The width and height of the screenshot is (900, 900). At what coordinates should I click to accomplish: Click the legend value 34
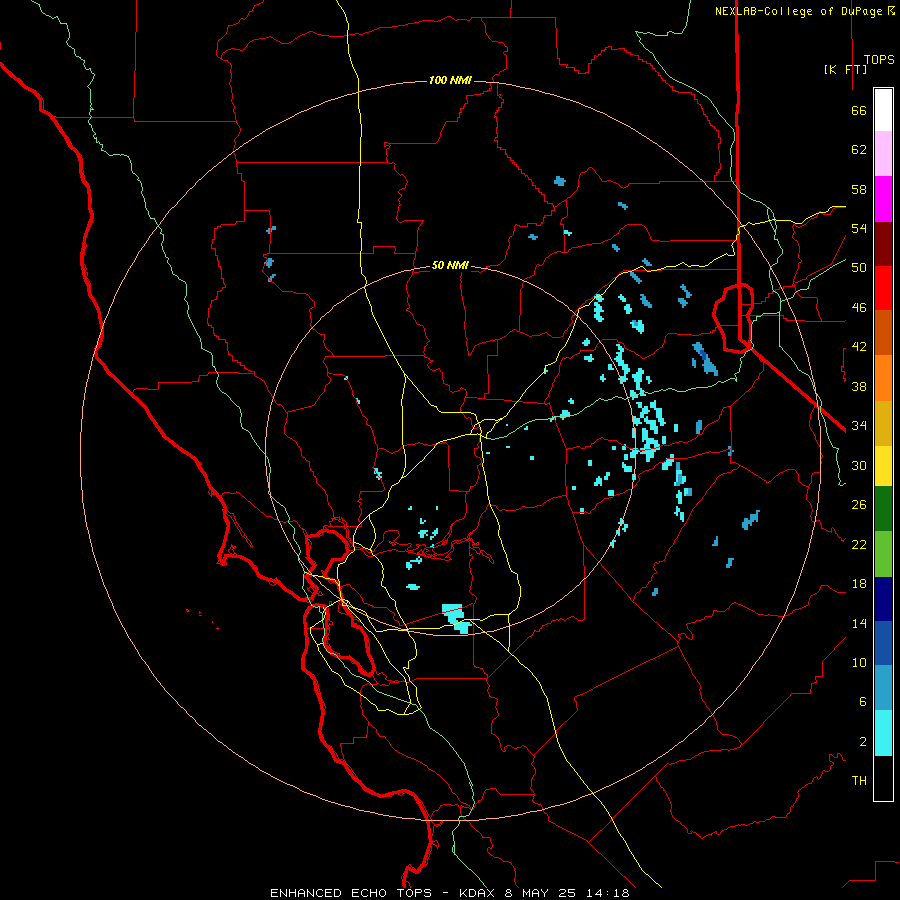click(859, 426)
